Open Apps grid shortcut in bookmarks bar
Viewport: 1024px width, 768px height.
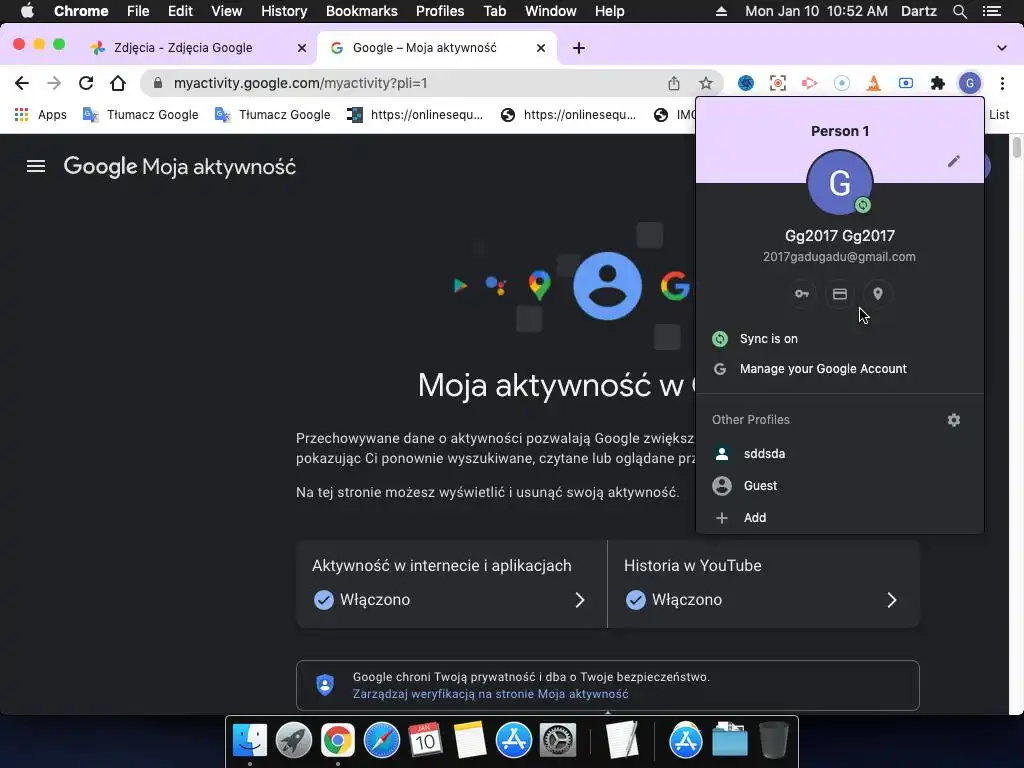coord(40,115)
